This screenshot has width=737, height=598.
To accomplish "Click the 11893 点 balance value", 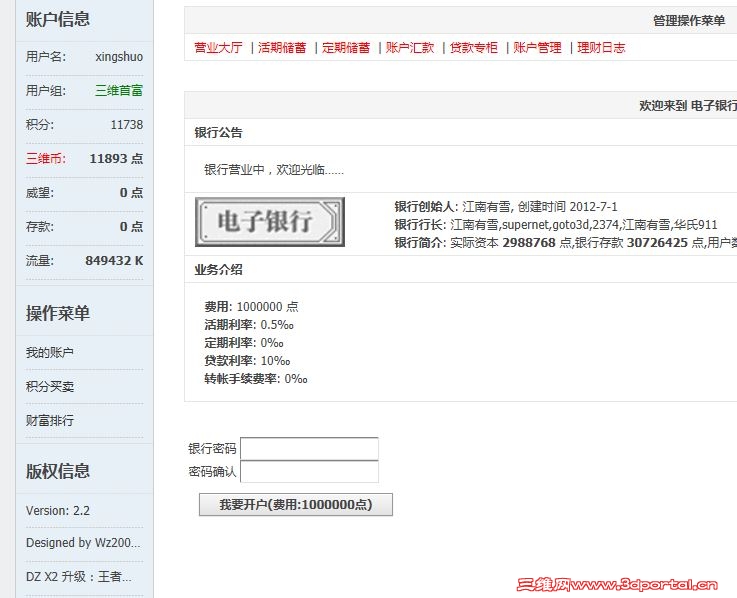I will pos(117,158).
